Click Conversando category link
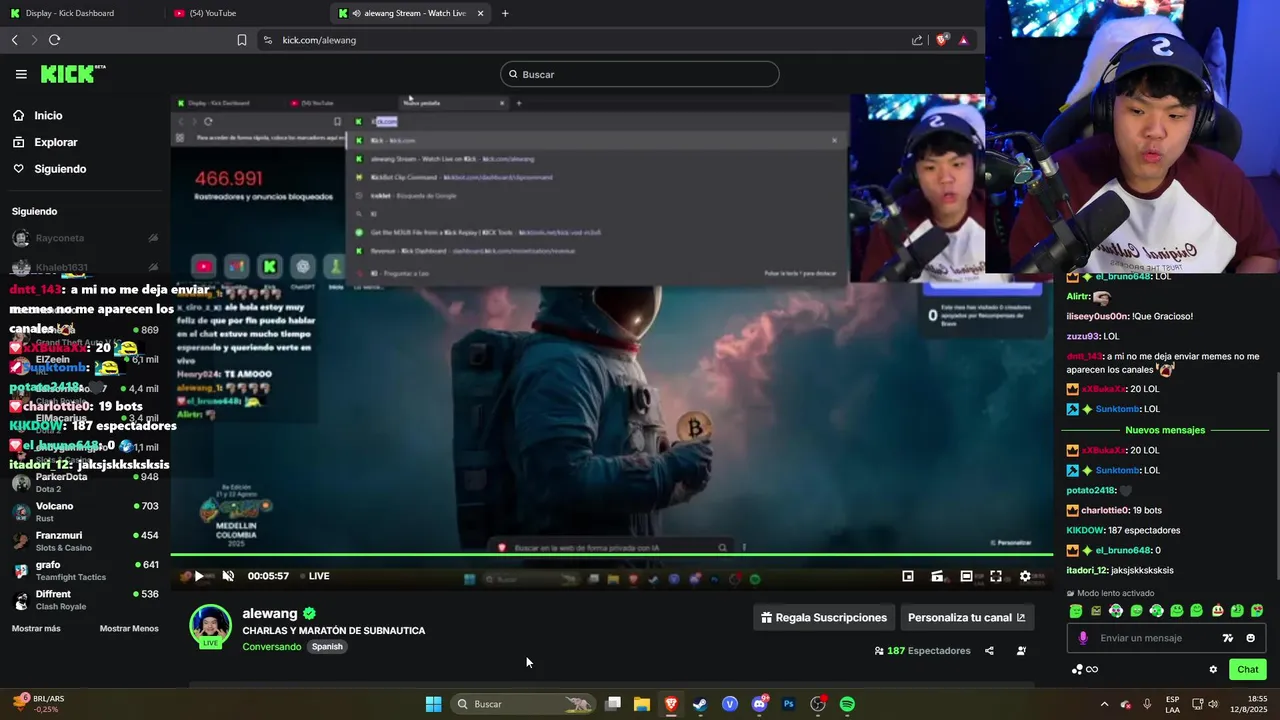This screenshot has height=720, width=1280. tap(272, 647)
